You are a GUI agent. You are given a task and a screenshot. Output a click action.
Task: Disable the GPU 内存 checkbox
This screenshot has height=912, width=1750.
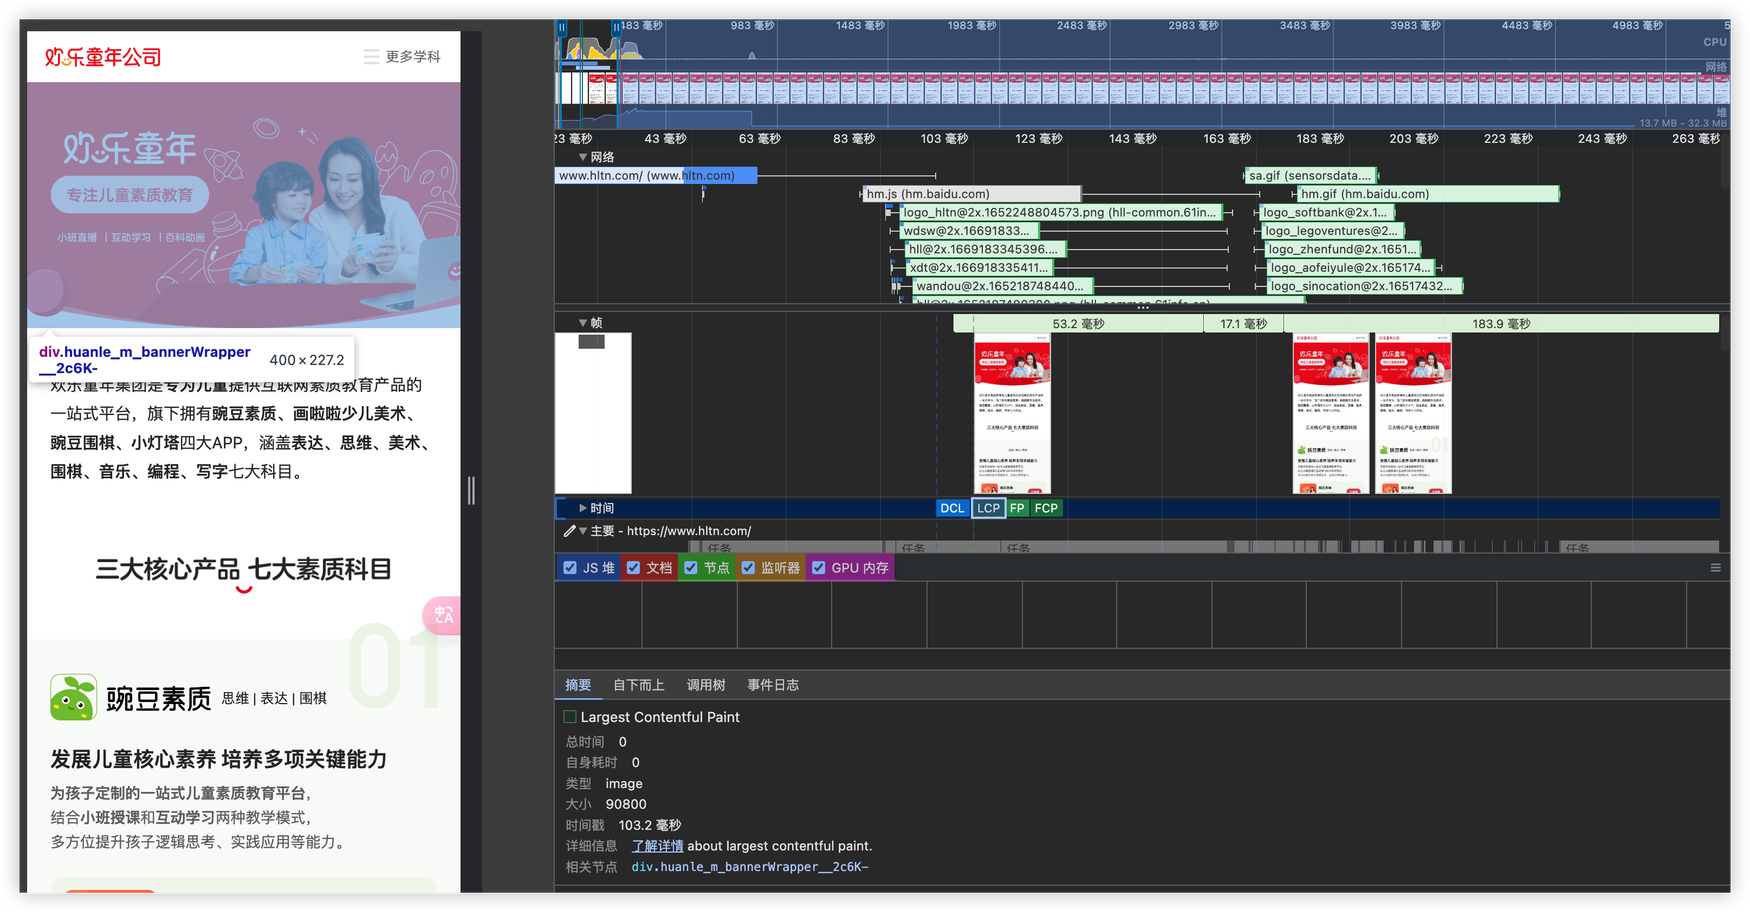point(819,568)
